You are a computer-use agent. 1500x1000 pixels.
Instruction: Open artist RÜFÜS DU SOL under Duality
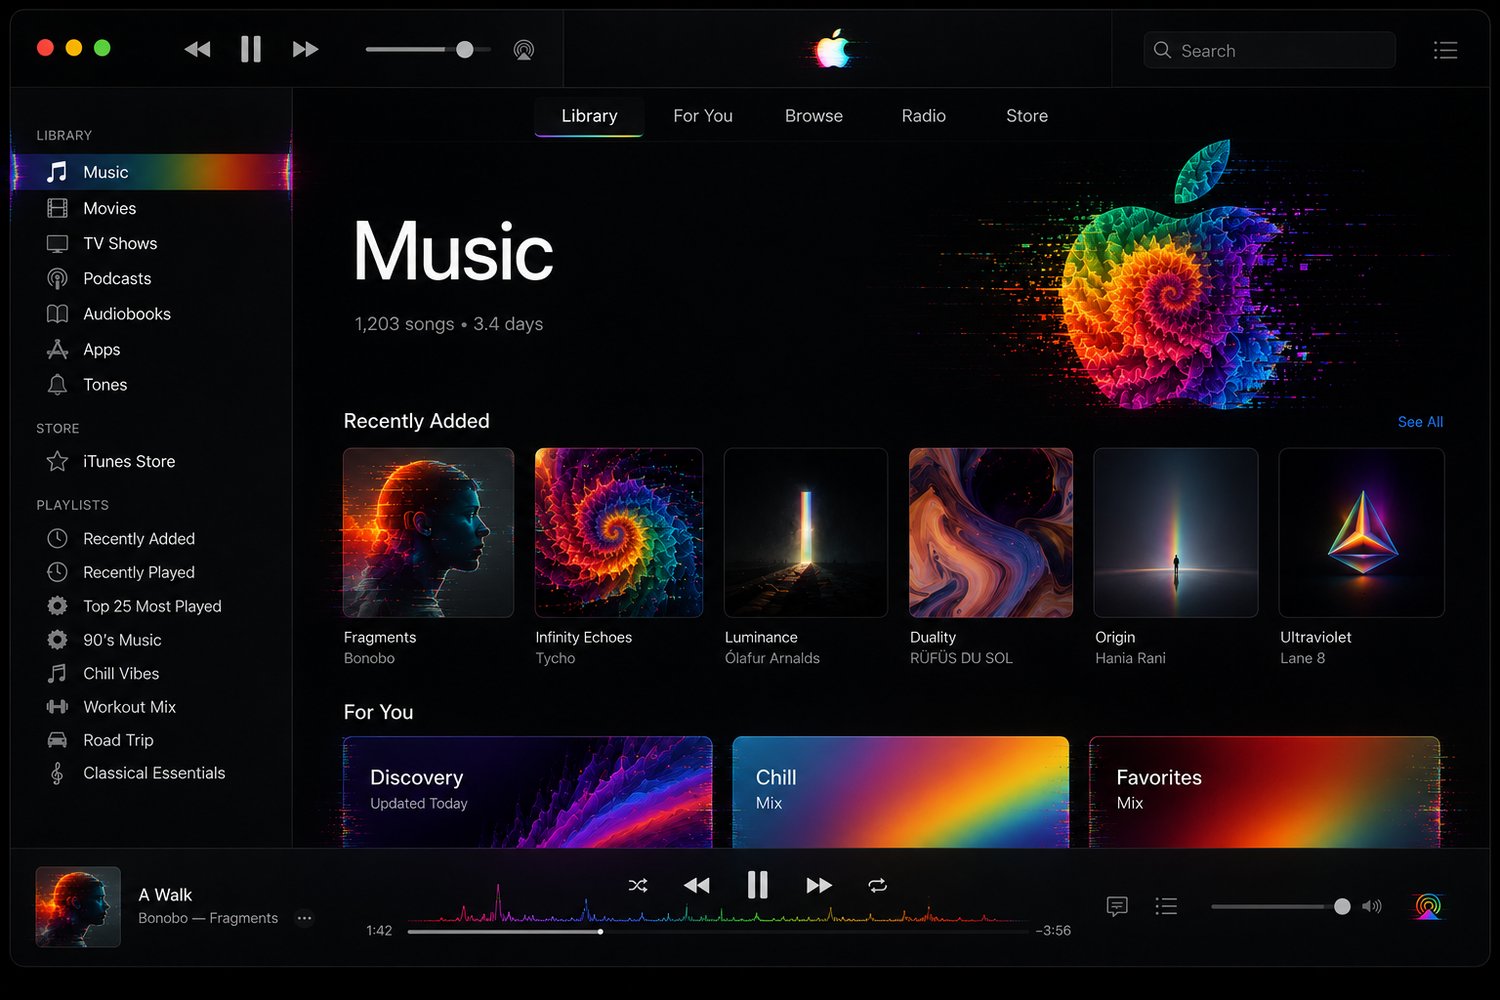click(961, 658)
